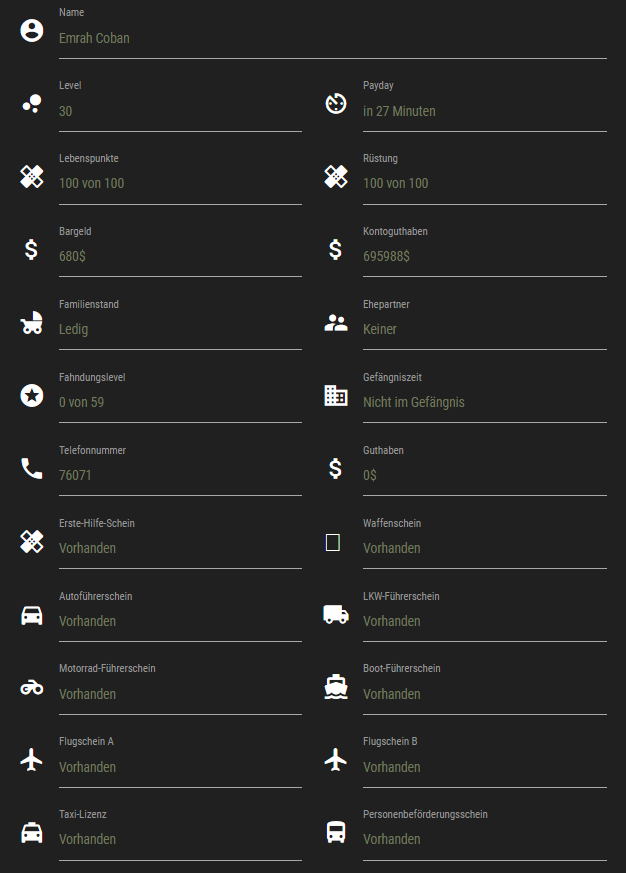Click the building icon next to Gefängniszeit
The height and width of the screenshot is (873, 626).
336,395
